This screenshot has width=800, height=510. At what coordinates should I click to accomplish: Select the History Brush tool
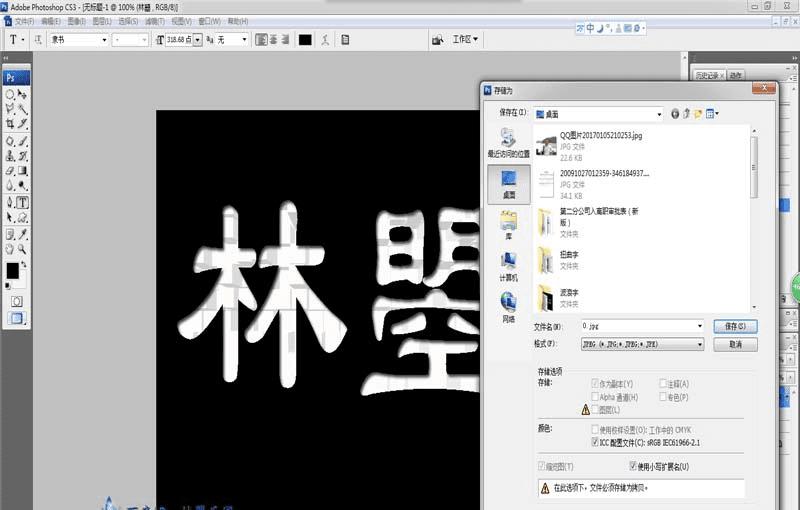pyautogui.click(x=22, y=156)
